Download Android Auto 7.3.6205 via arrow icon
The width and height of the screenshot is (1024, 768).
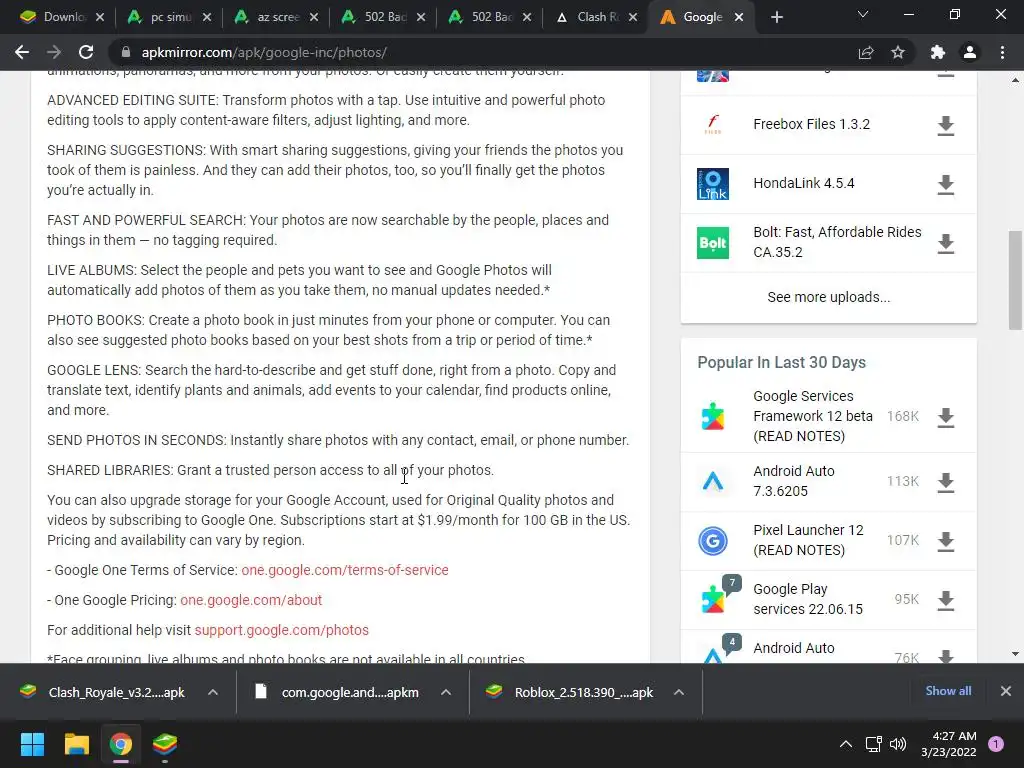946,482
